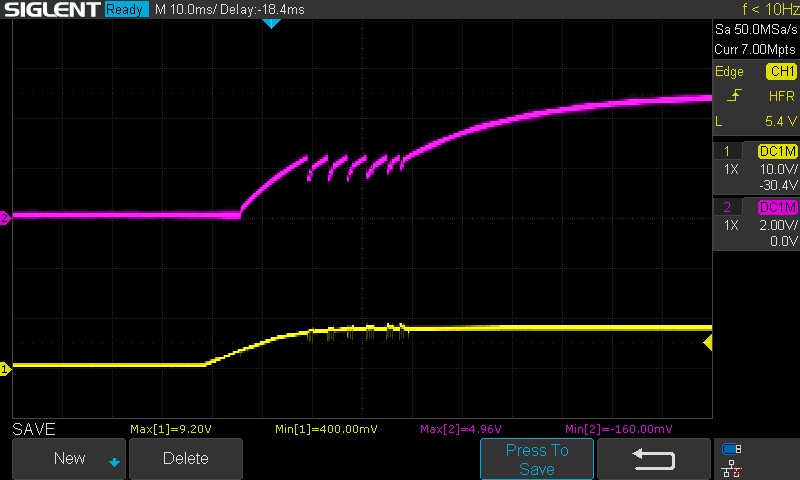Select the HFR trigger coupling label
The image size is (800, 480).
click(781, 96)
